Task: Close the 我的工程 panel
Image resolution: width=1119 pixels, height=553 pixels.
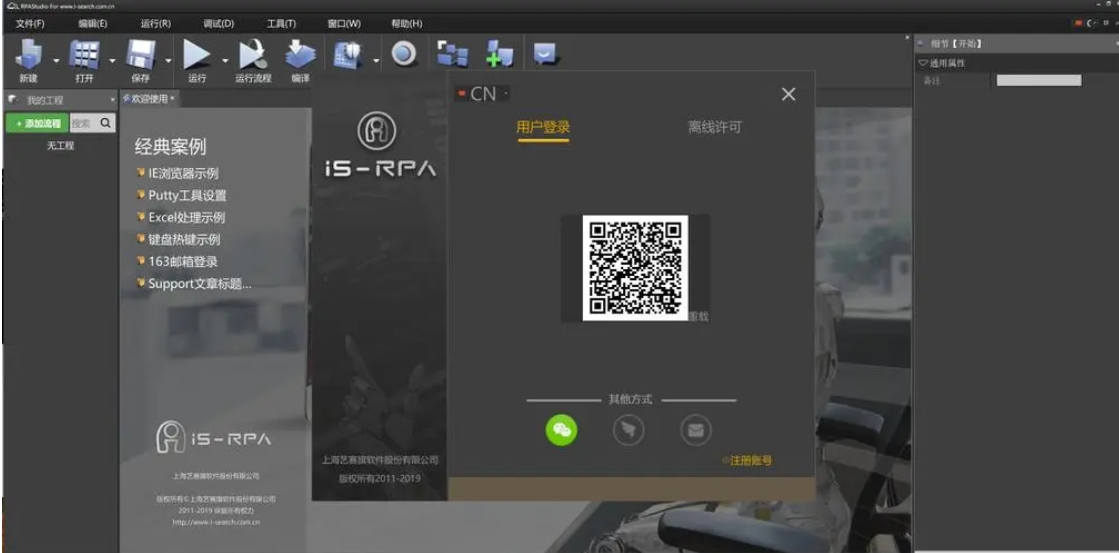Action: (112, 100)
